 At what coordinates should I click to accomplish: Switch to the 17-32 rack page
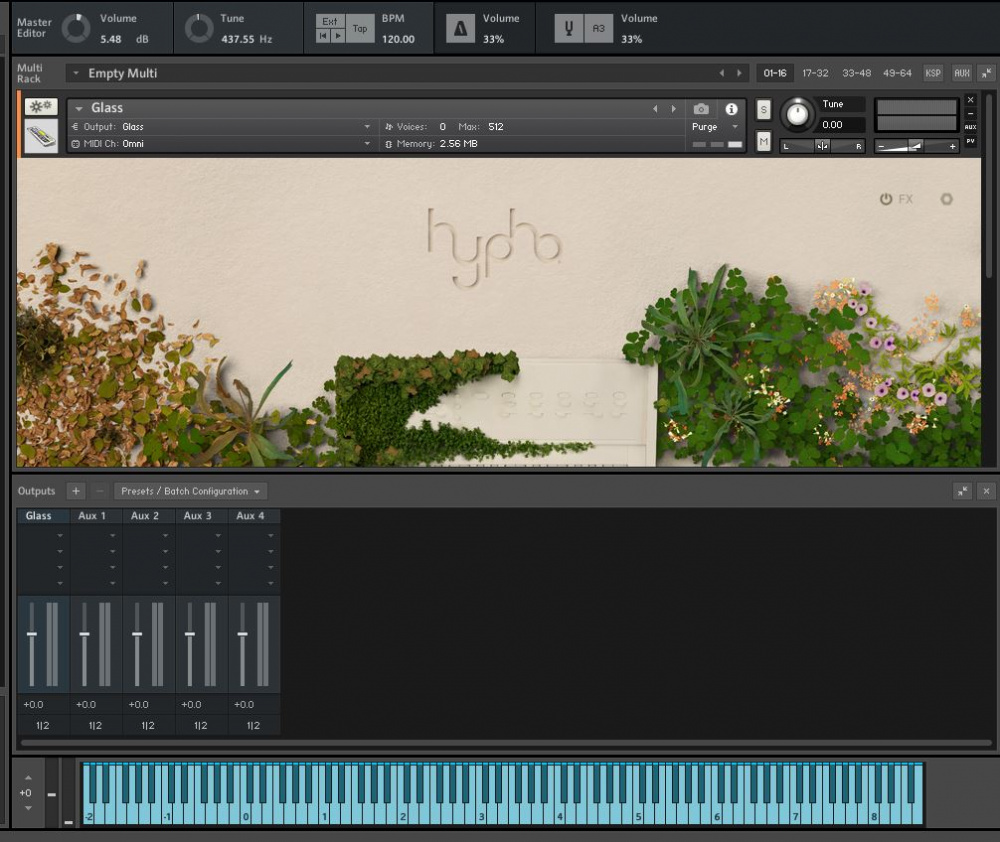tap(815, 73)
